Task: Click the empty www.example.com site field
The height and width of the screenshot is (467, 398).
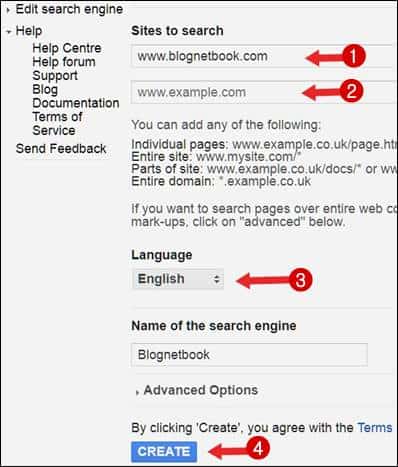Action: [x=263, y=92]
